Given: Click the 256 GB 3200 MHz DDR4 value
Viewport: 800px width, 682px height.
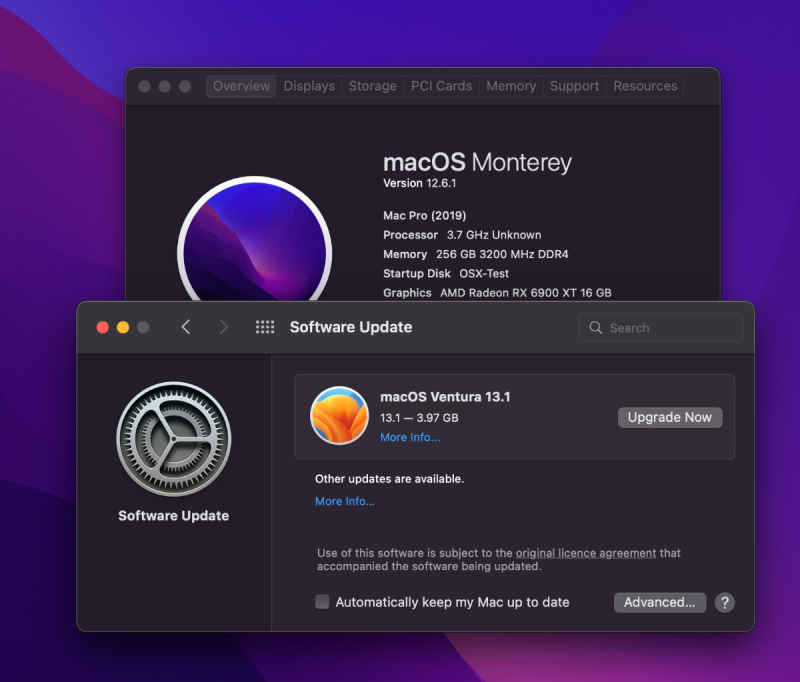Looking at the screenshot, I should point(502,254).
